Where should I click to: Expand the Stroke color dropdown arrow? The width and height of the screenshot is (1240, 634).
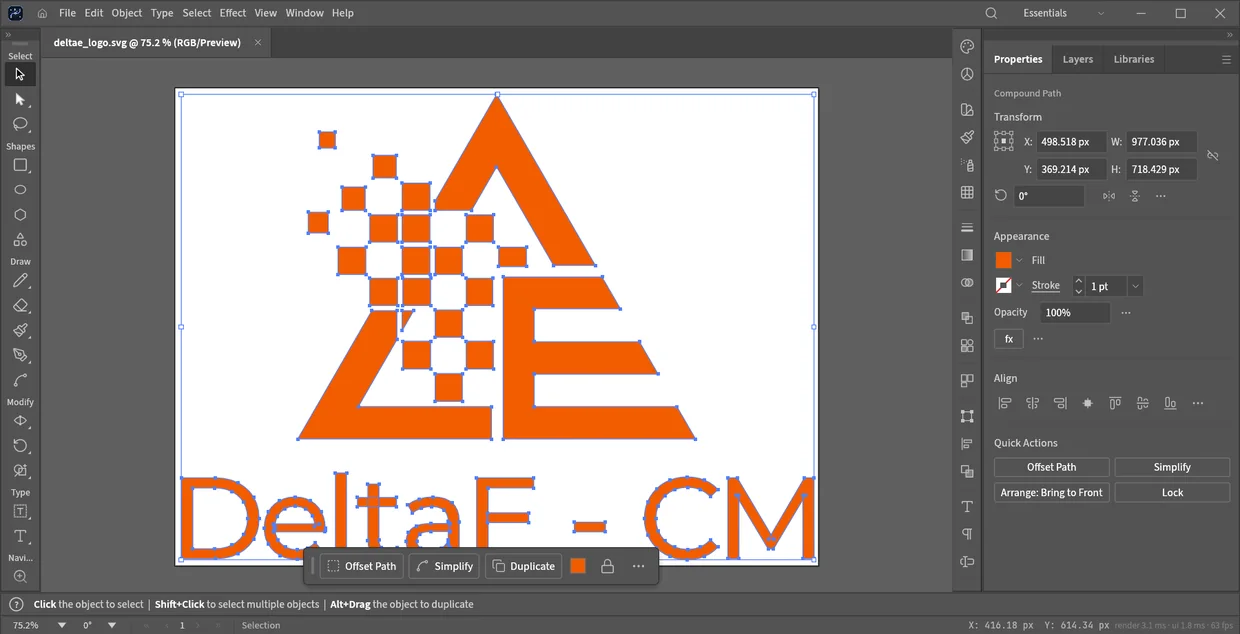pyautogui.click(x=1019, y=286)
